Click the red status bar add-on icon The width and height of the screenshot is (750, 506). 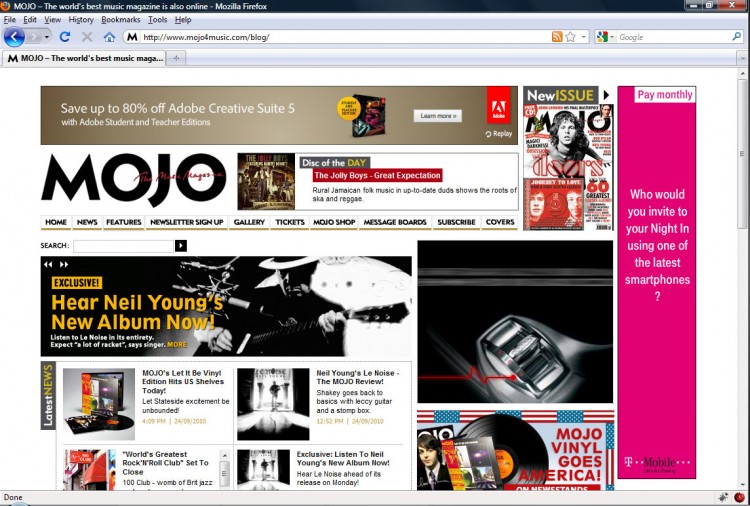(739, 497)
